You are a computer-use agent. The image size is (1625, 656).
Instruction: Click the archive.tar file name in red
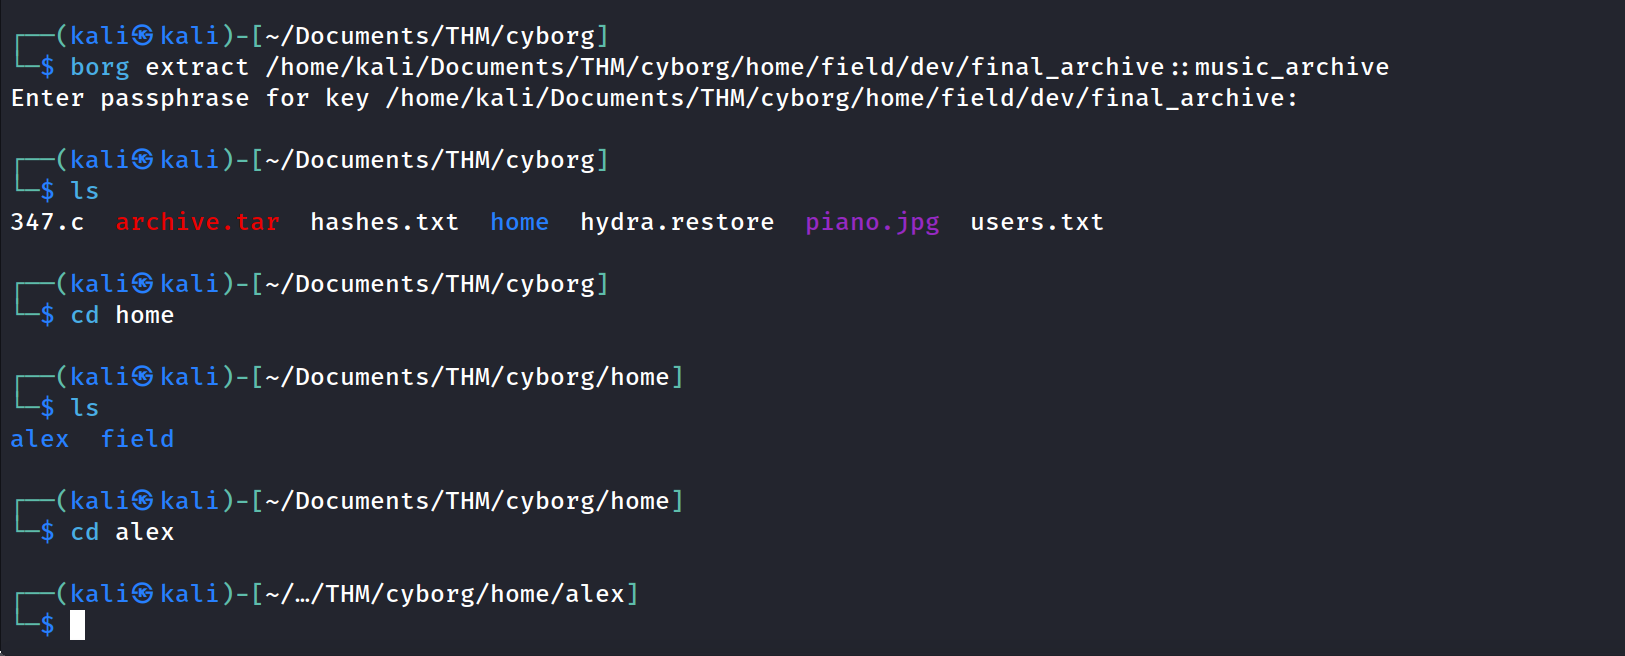point(197,222)
